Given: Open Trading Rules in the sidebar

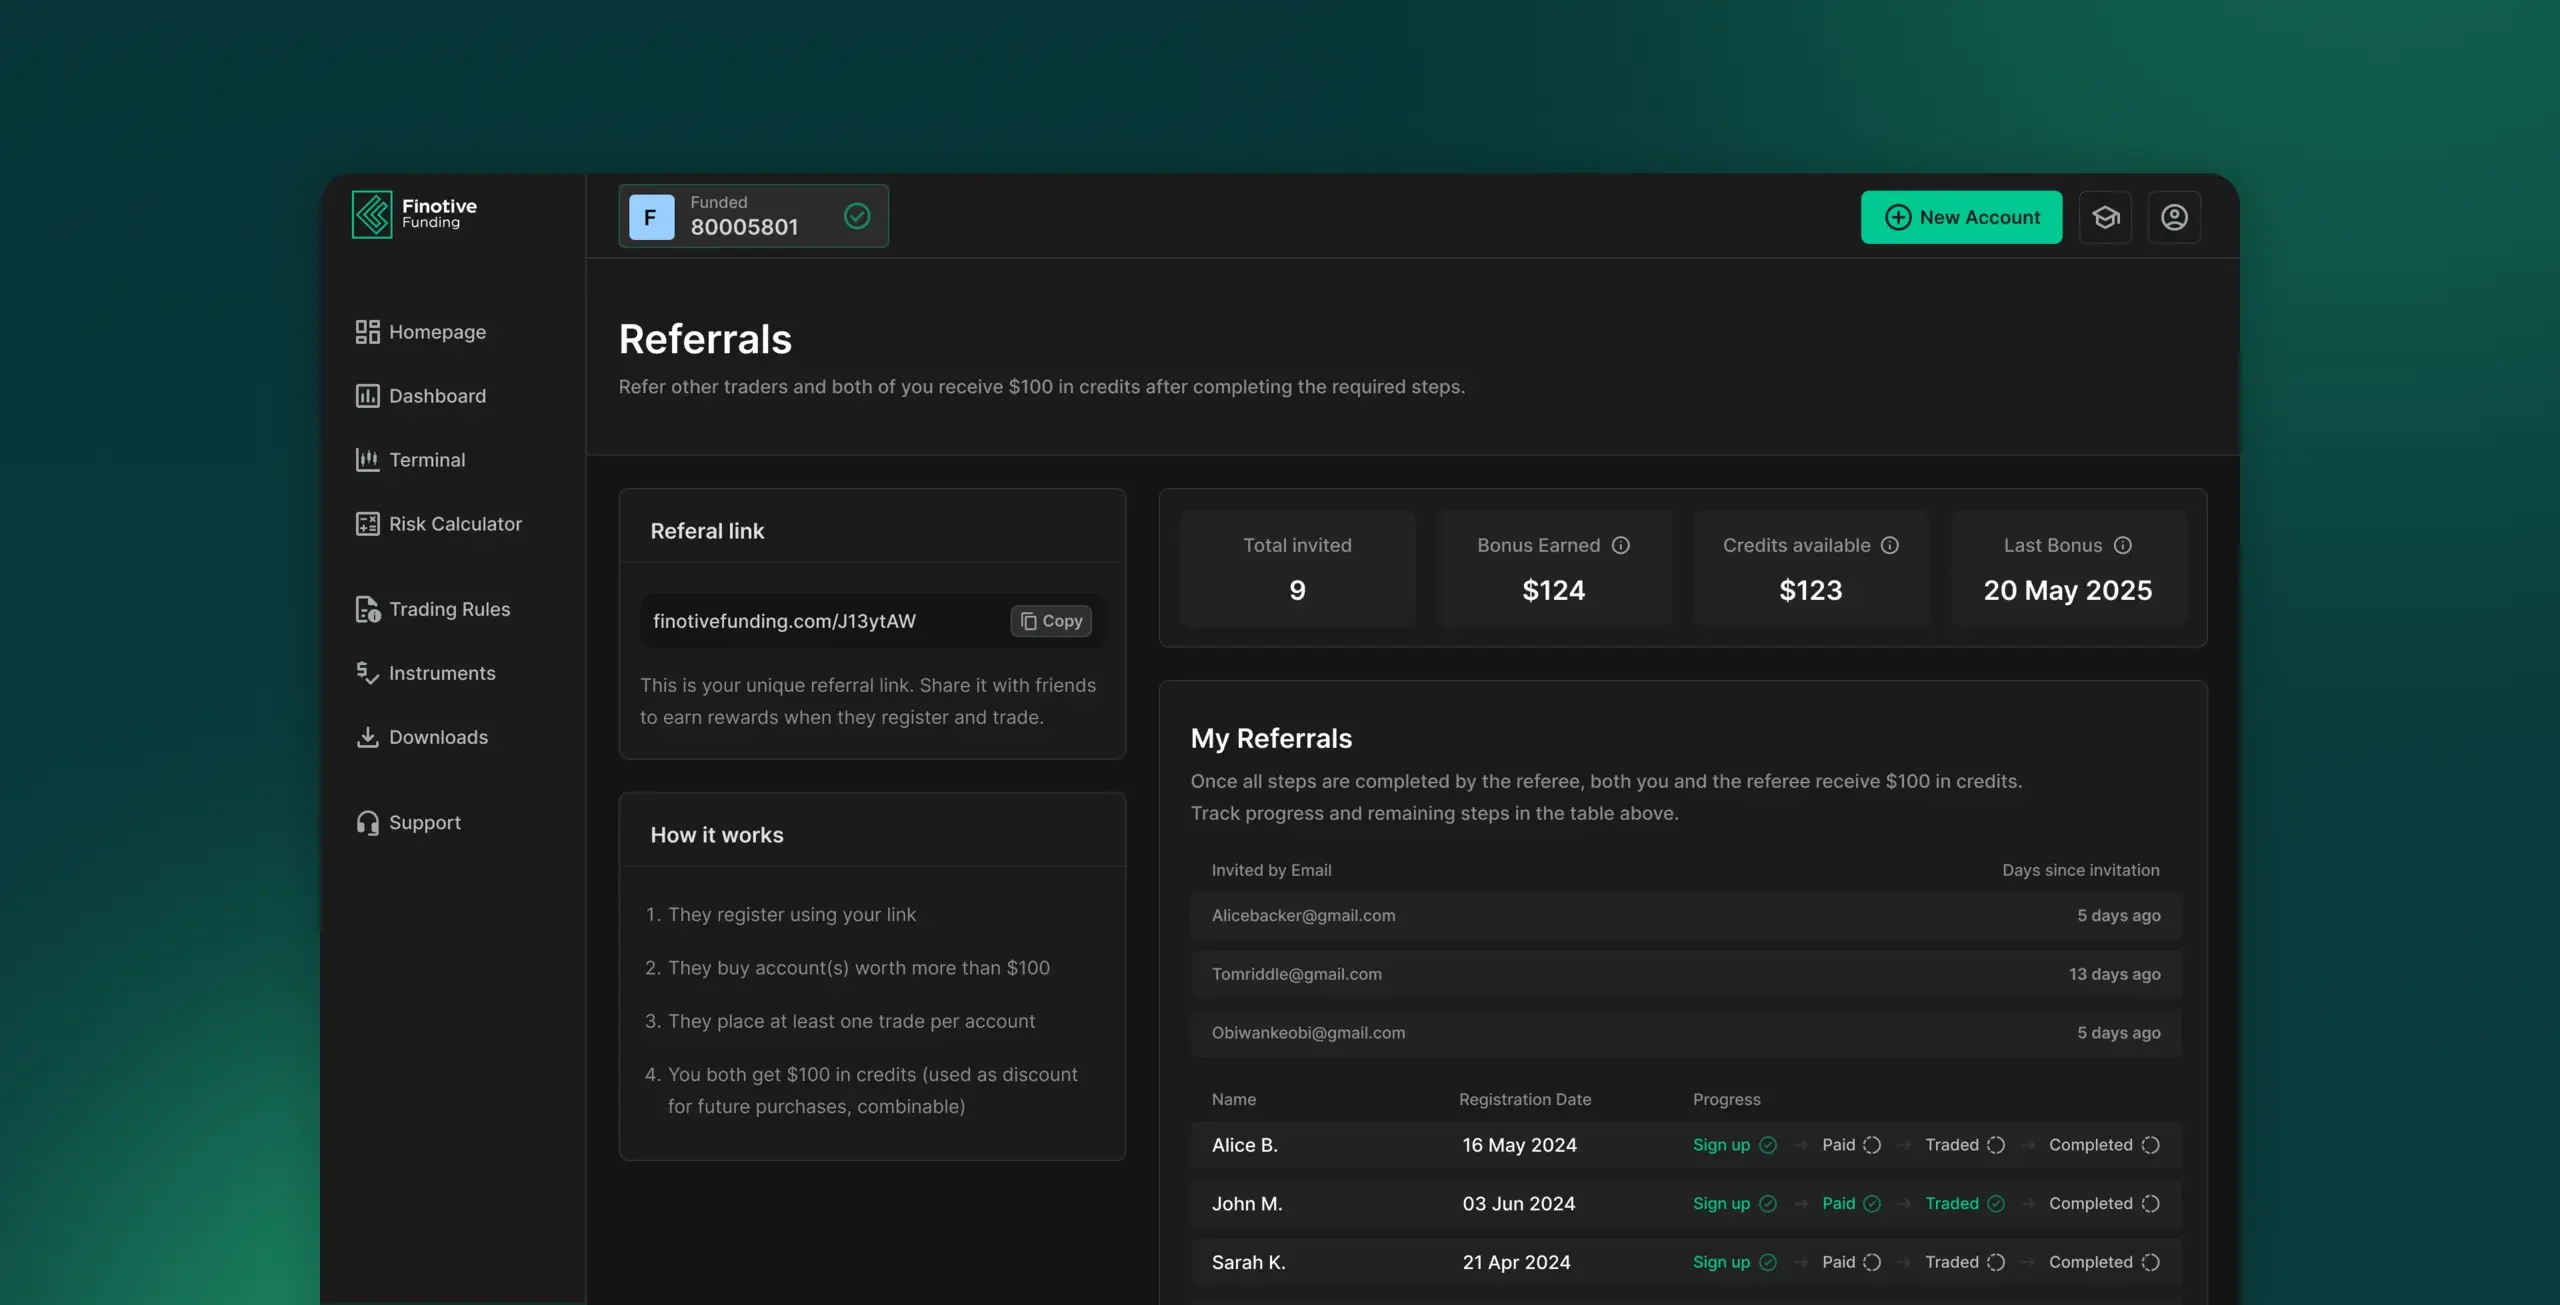Looking at the screenshot, I should point(433,609).
